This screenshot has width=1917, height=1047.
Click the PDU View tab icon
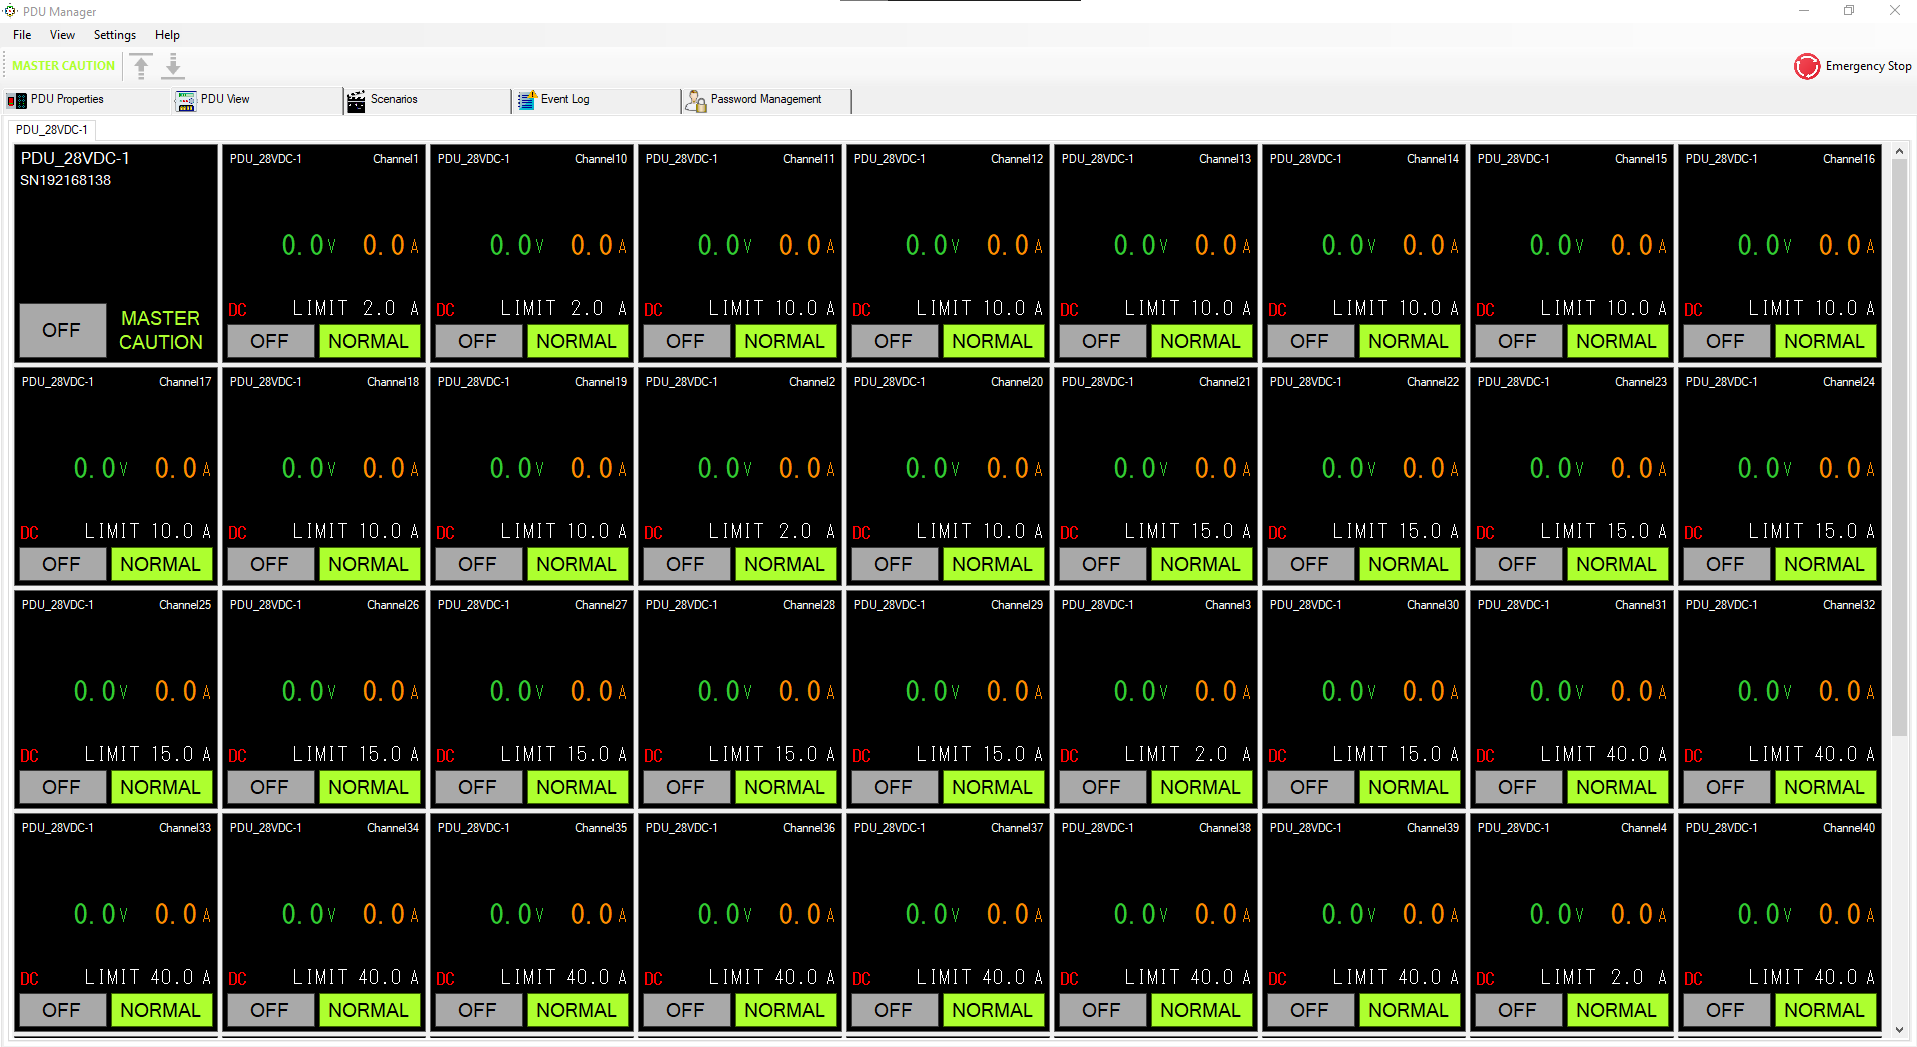pos(186,100)
